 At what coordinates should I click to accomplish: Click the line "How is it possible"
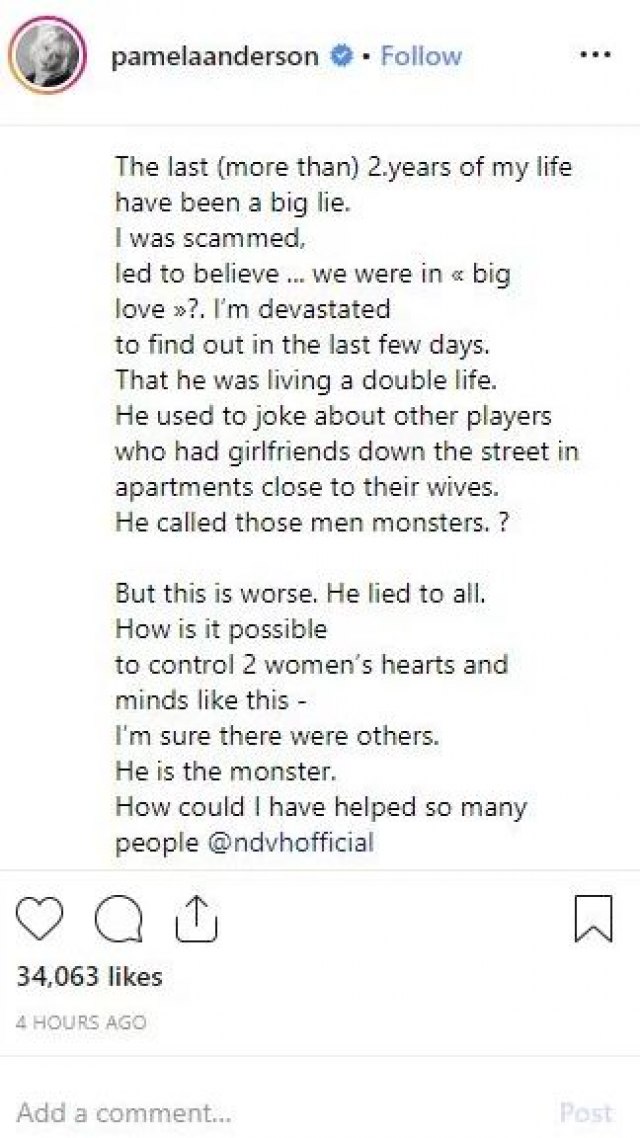coord(221,629)
